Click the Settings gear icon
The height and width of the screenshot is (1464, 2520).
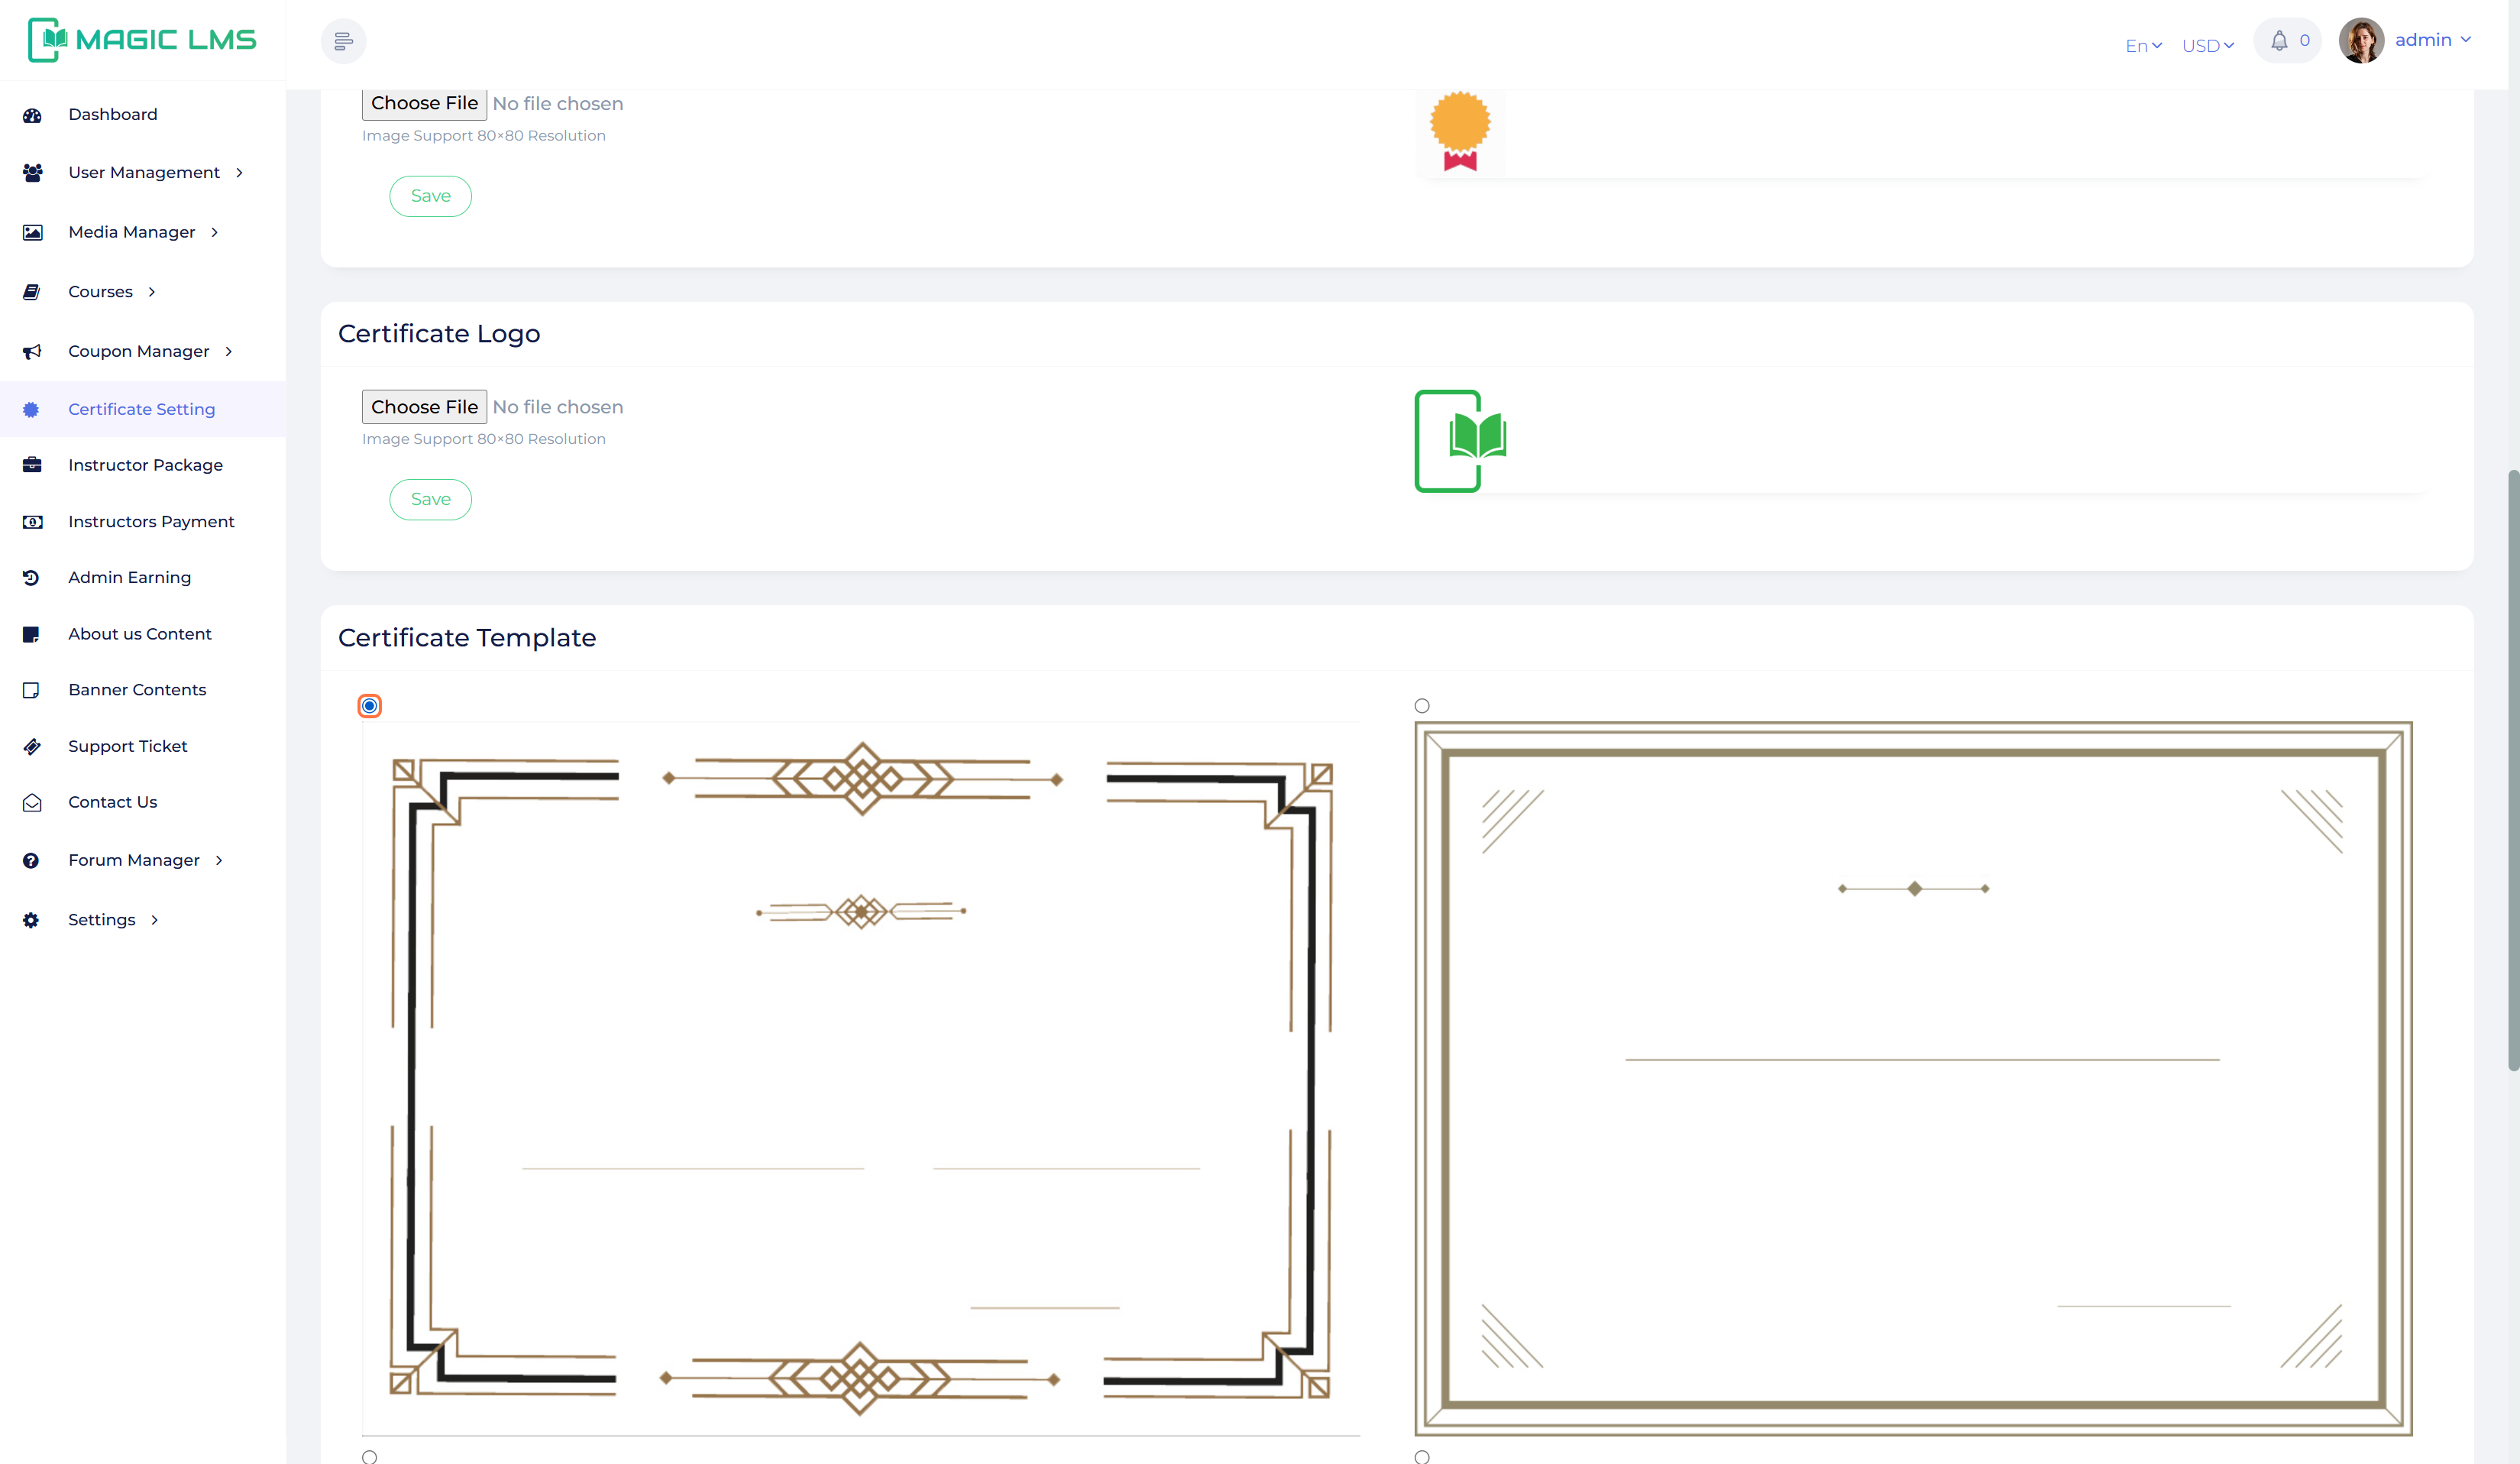[31, 920]
